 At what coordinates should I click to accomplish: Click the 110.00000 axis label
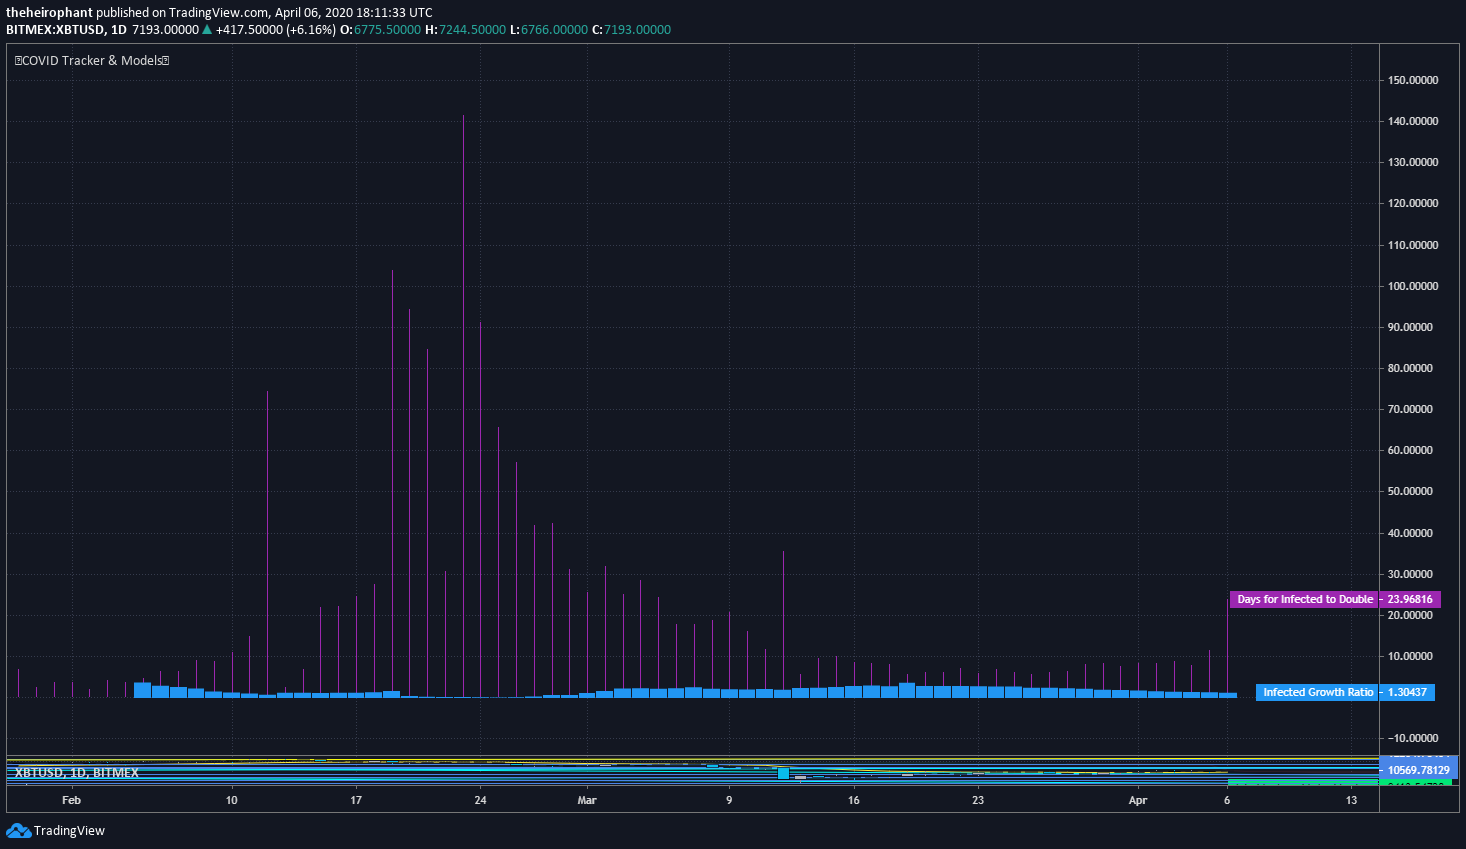tap(1413, 245)
